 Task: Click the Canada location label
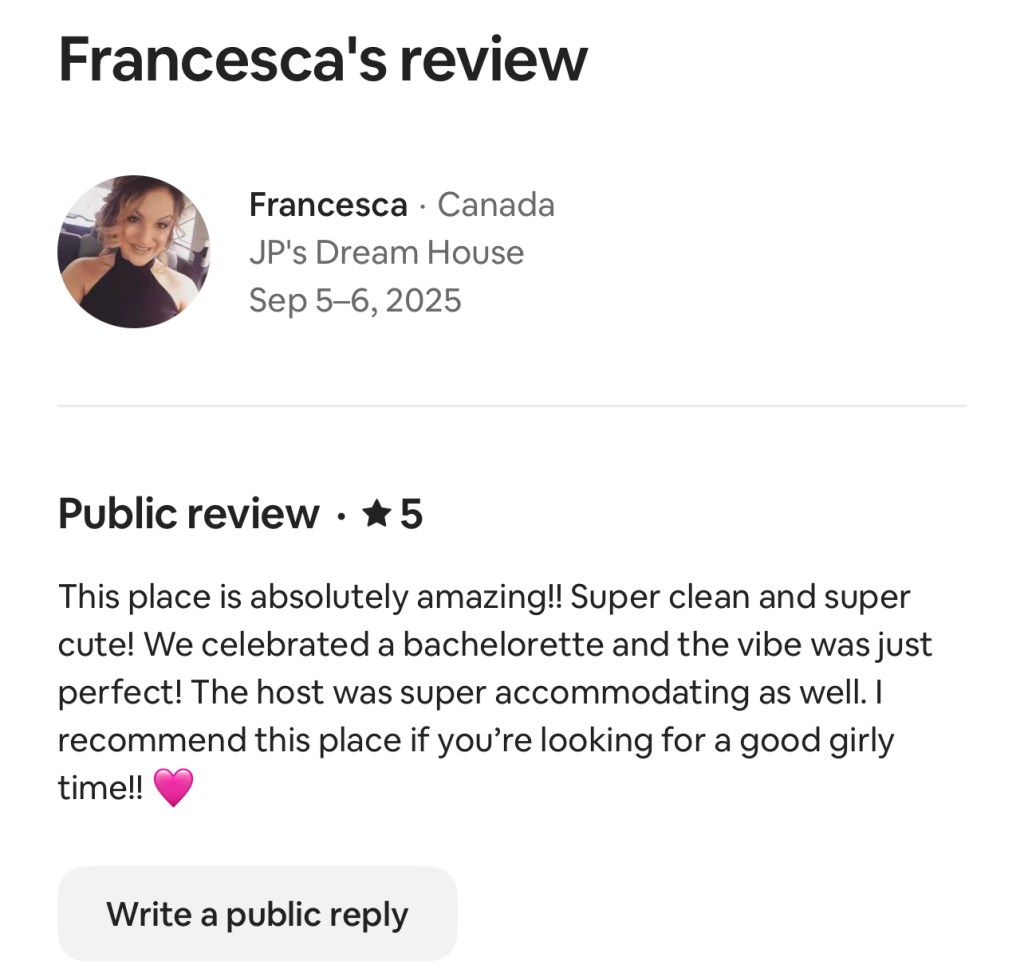coord(496,205)
